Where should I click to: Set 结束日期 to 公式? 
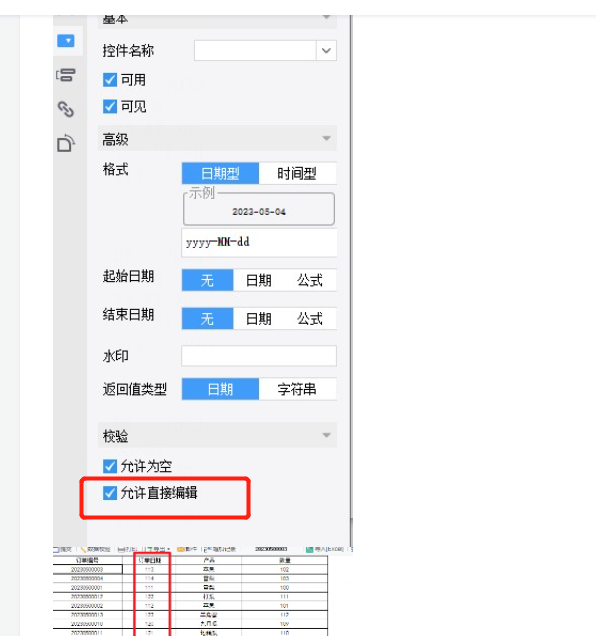(310, 319)
